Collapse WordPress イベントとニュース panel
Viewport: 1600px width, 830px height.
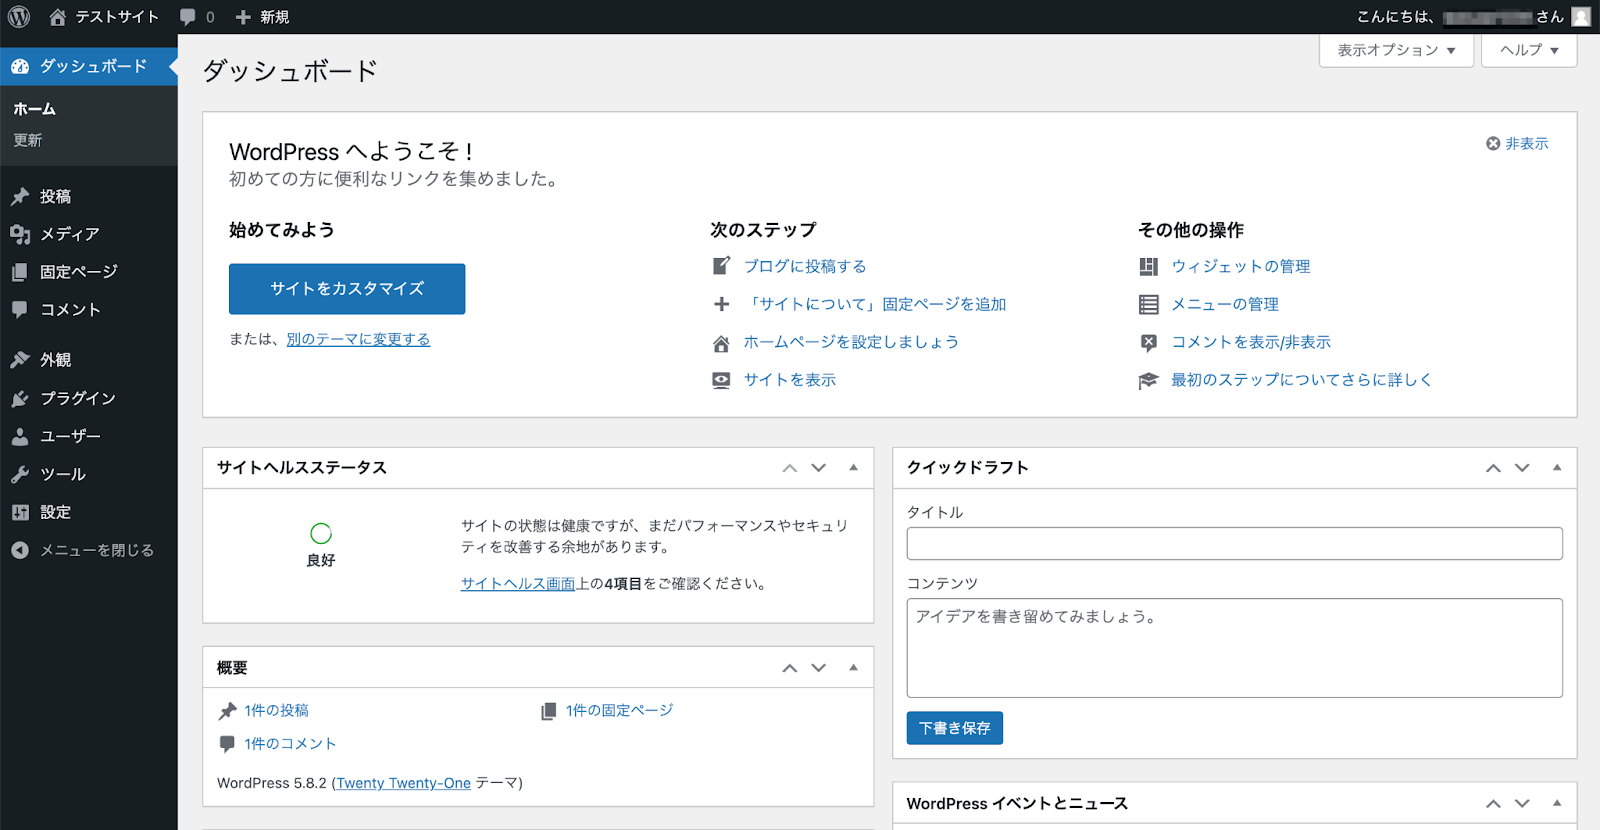[1557, 803]
